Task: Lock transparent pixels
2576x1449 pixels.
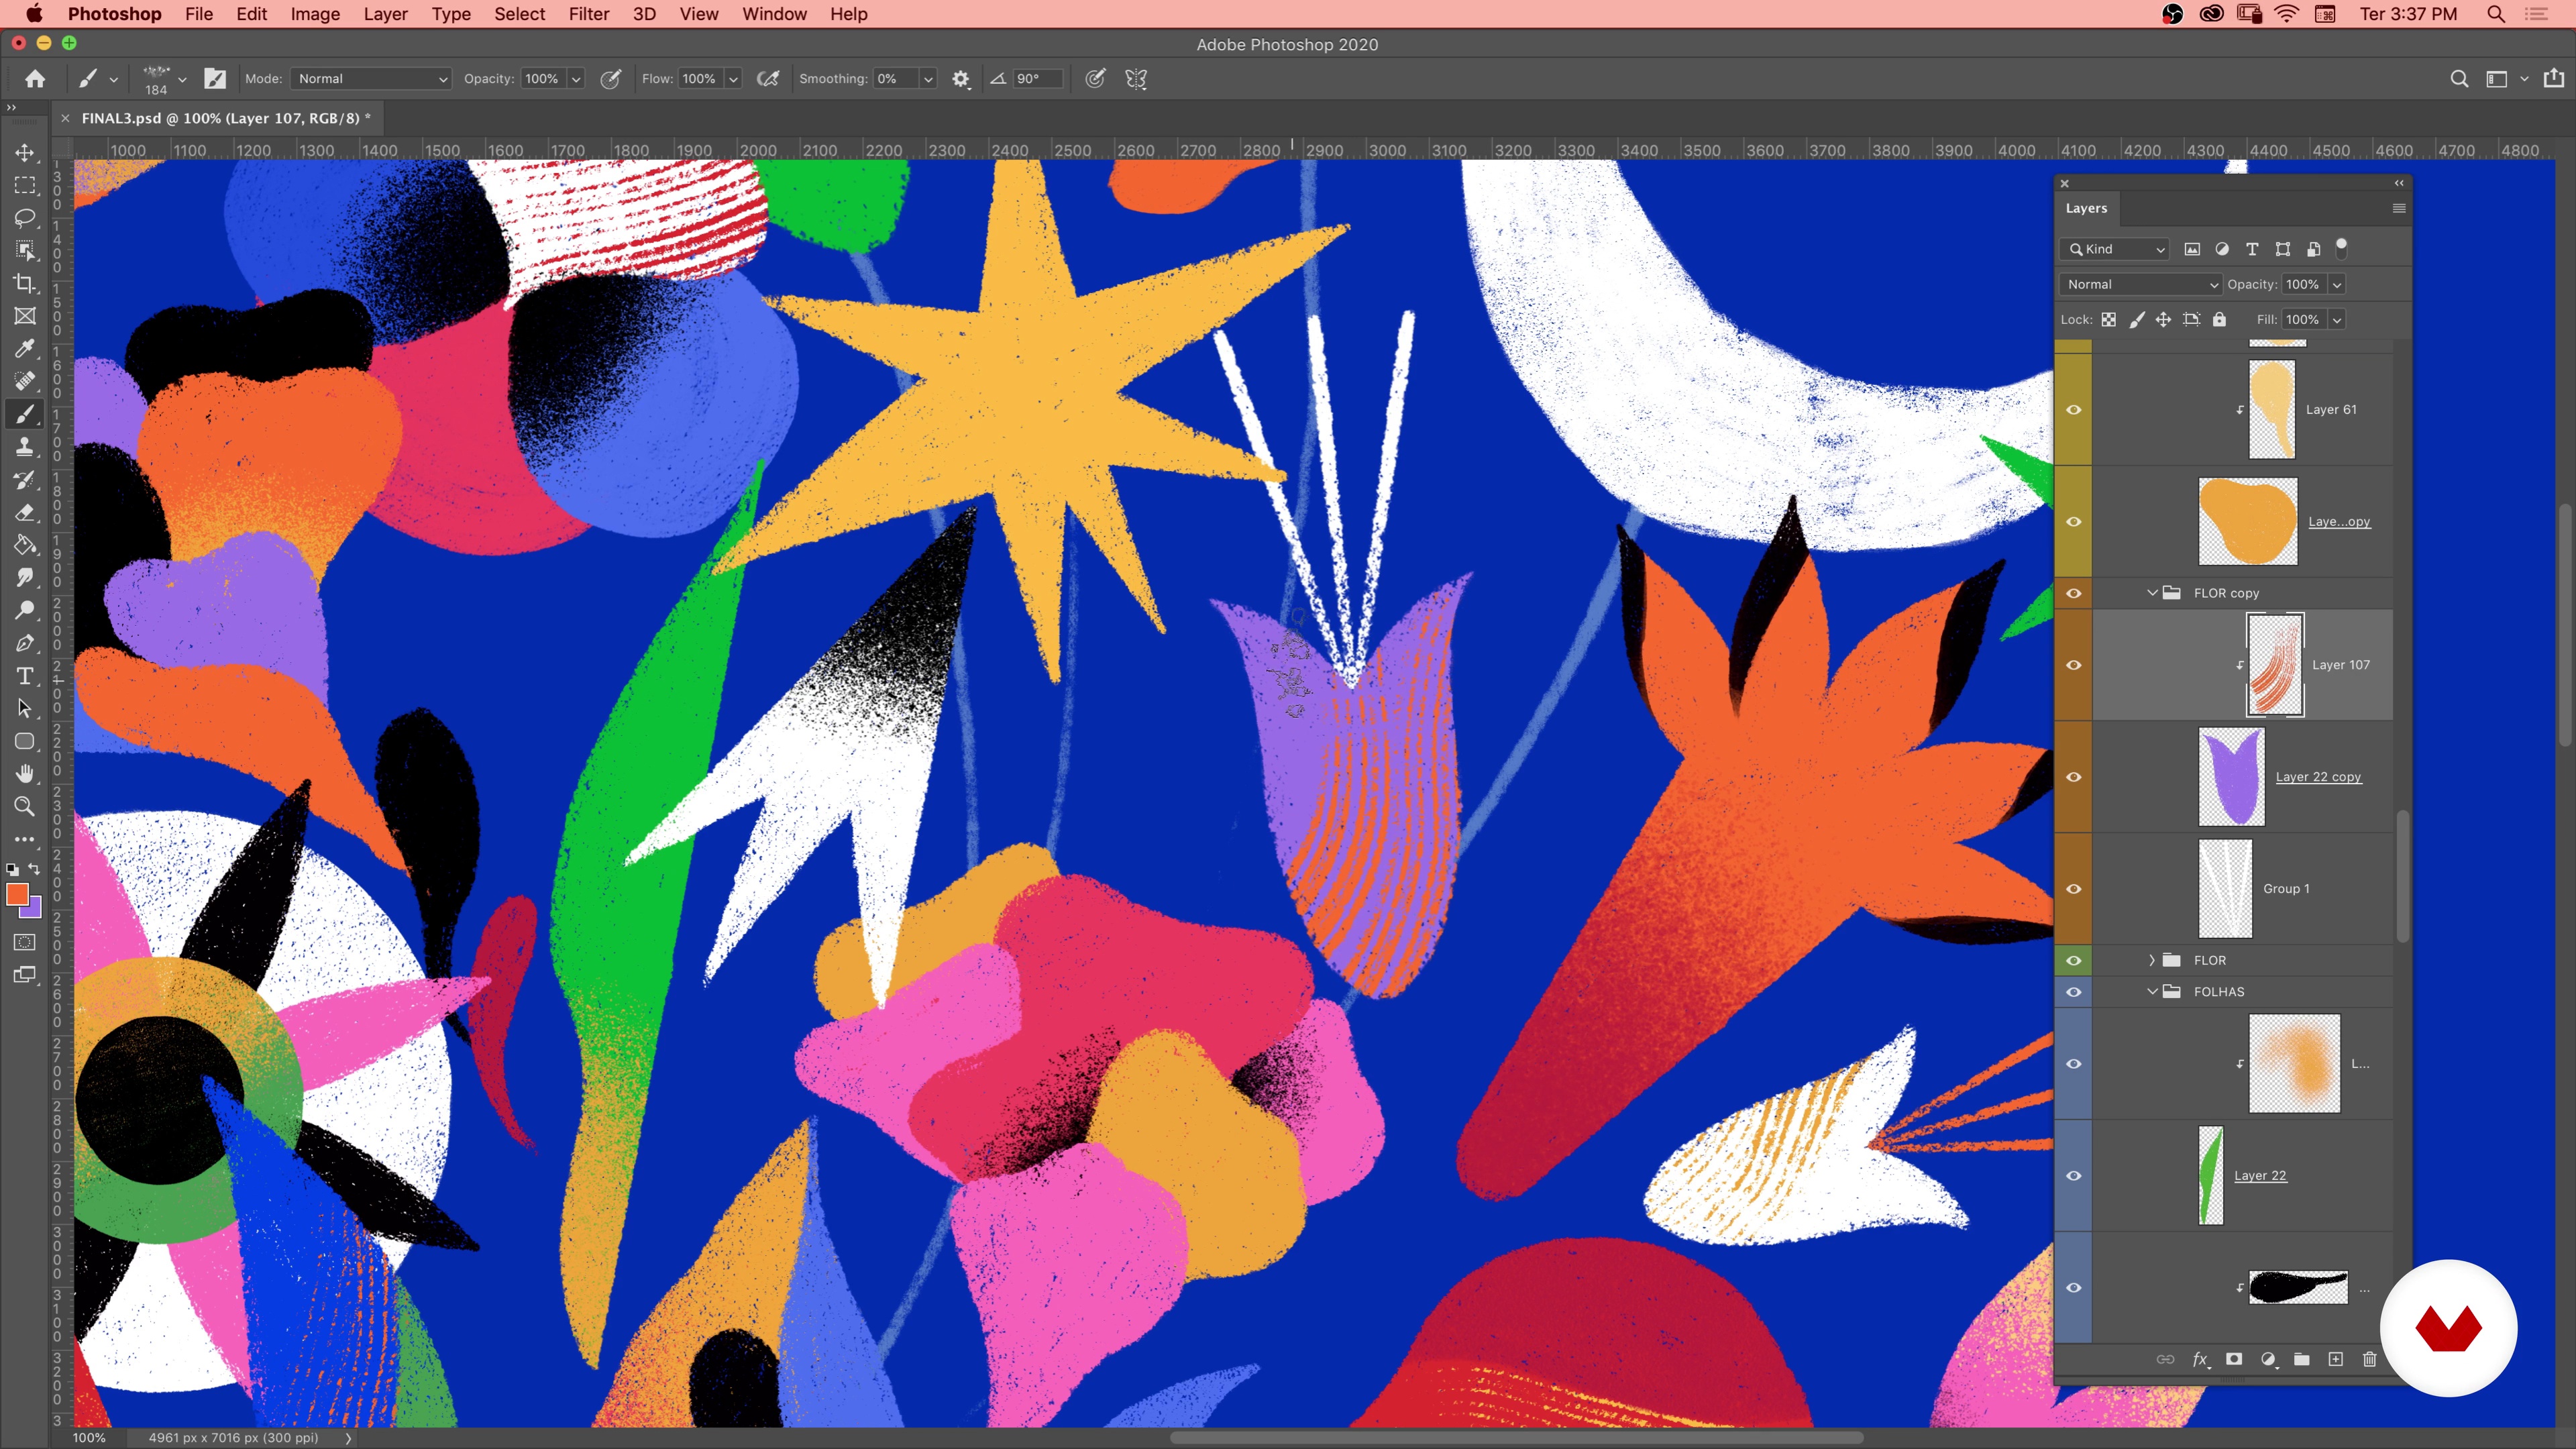Action: pyautogui.click(x=2108, y=319)
